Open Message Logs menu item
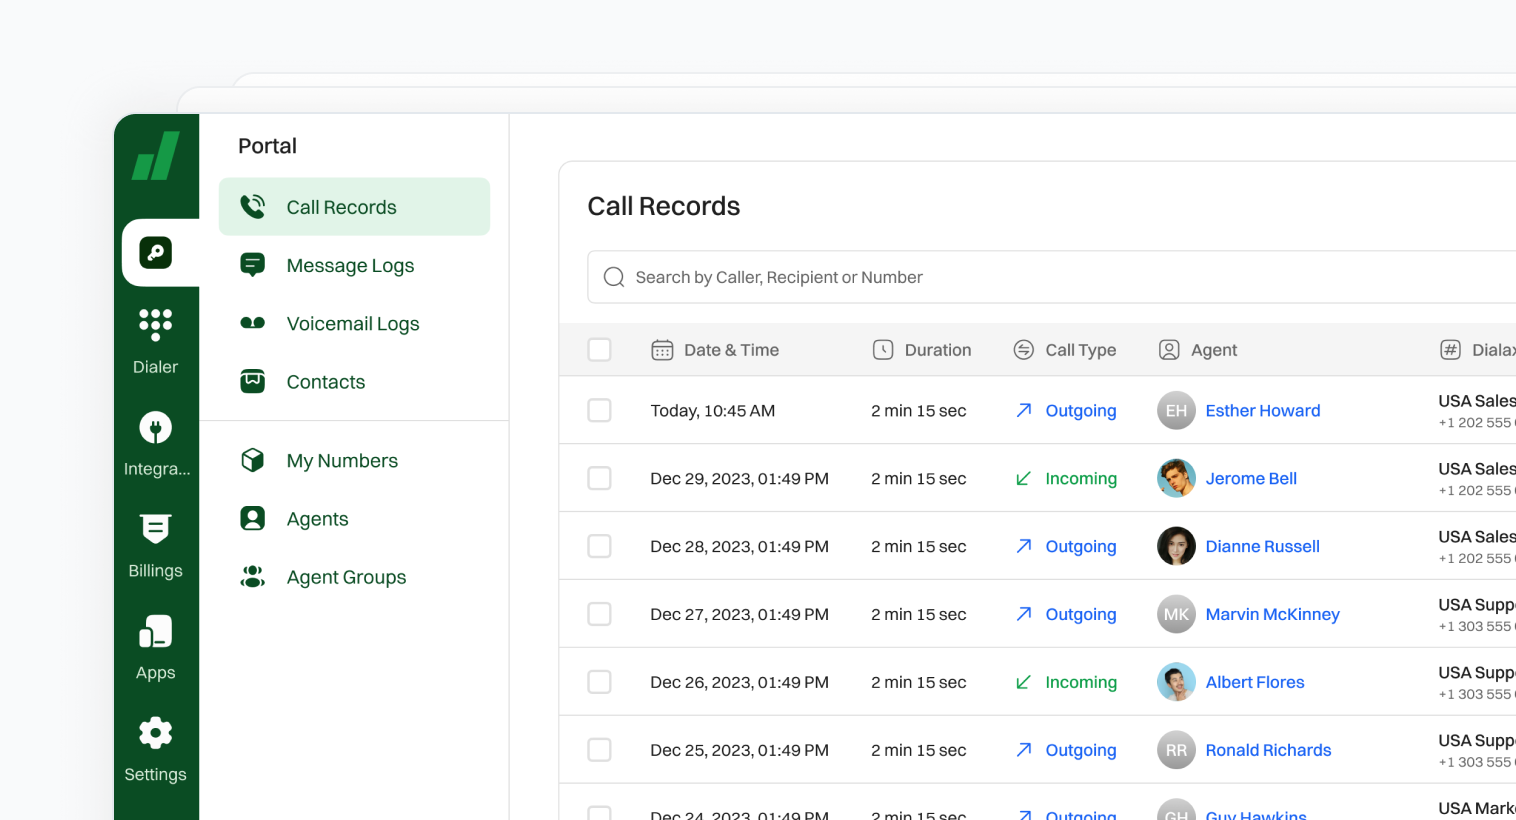 (x=350, y=265)
